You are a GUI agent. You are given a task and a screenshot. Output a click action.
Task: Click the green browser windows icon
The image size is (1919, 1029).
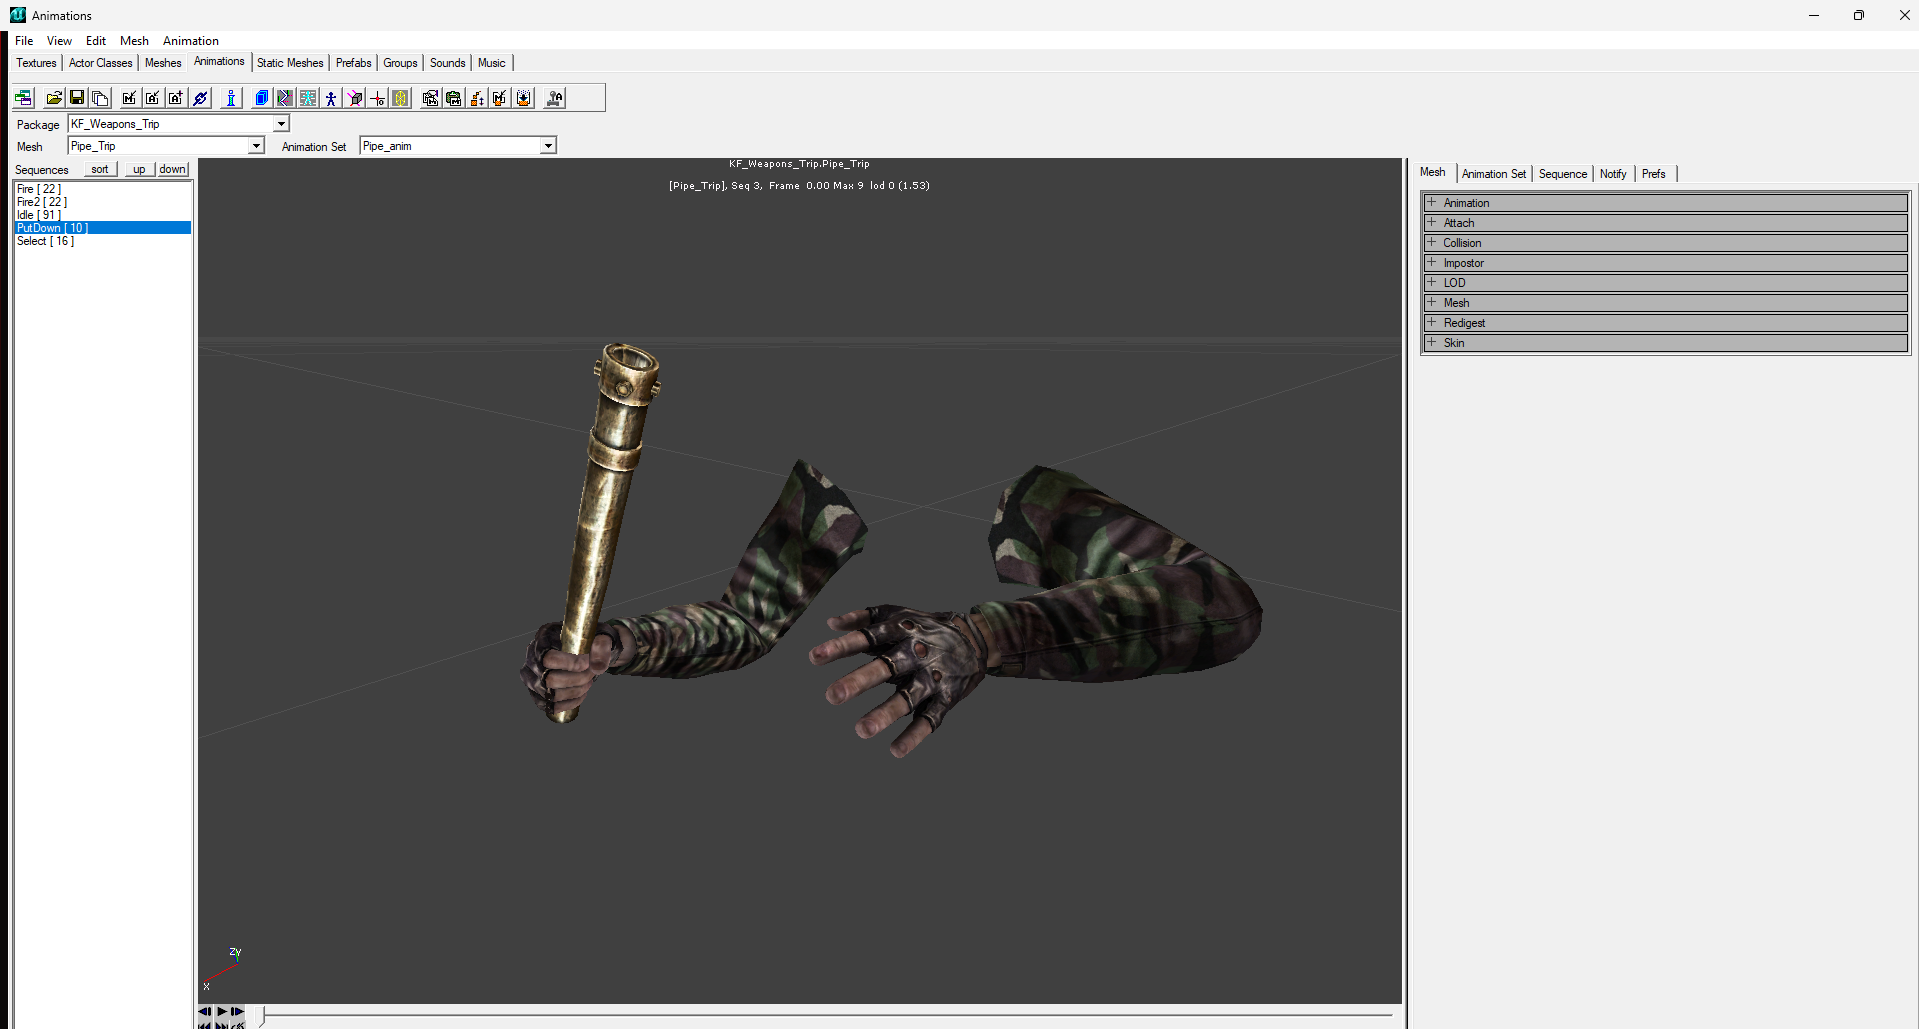[x=23, y=98]
